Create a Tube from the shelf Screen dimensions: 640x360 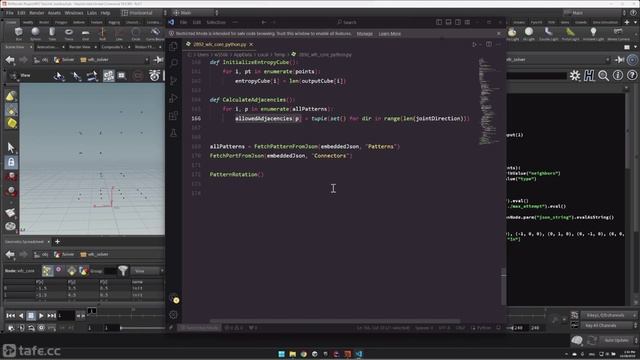[x=52, y=34]
